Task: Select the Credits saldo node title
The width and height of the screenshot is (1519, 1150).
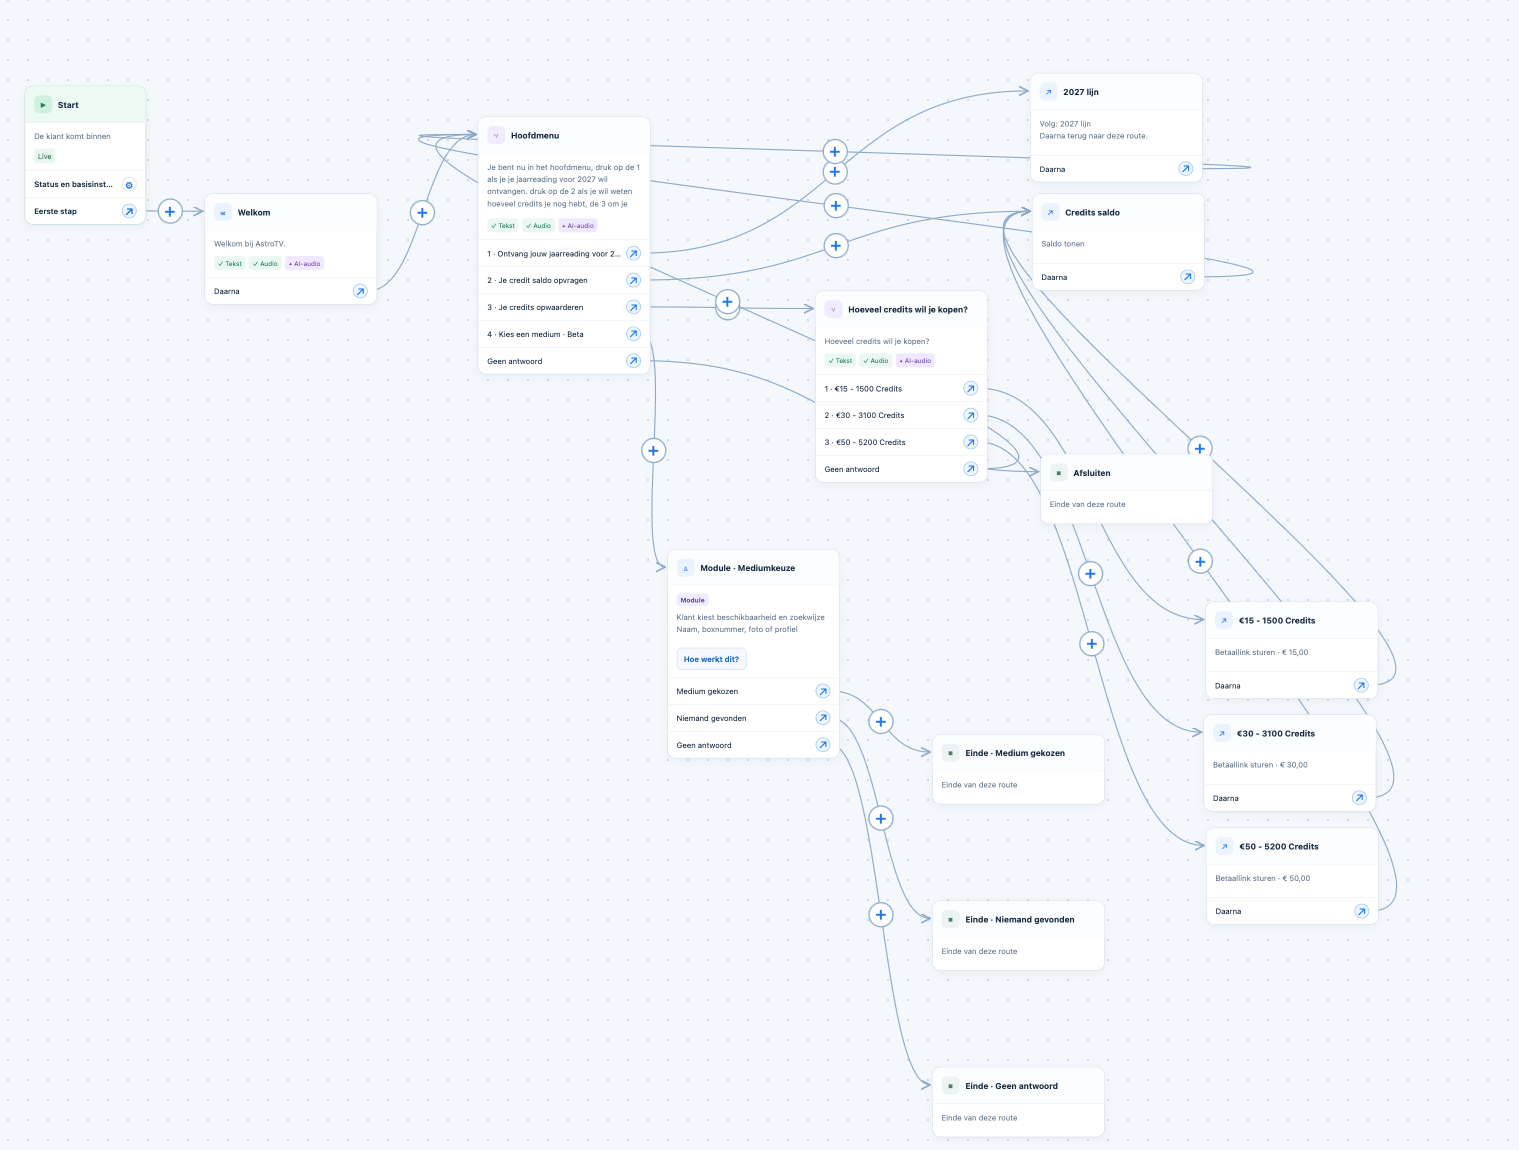Action: point(1092,213)
